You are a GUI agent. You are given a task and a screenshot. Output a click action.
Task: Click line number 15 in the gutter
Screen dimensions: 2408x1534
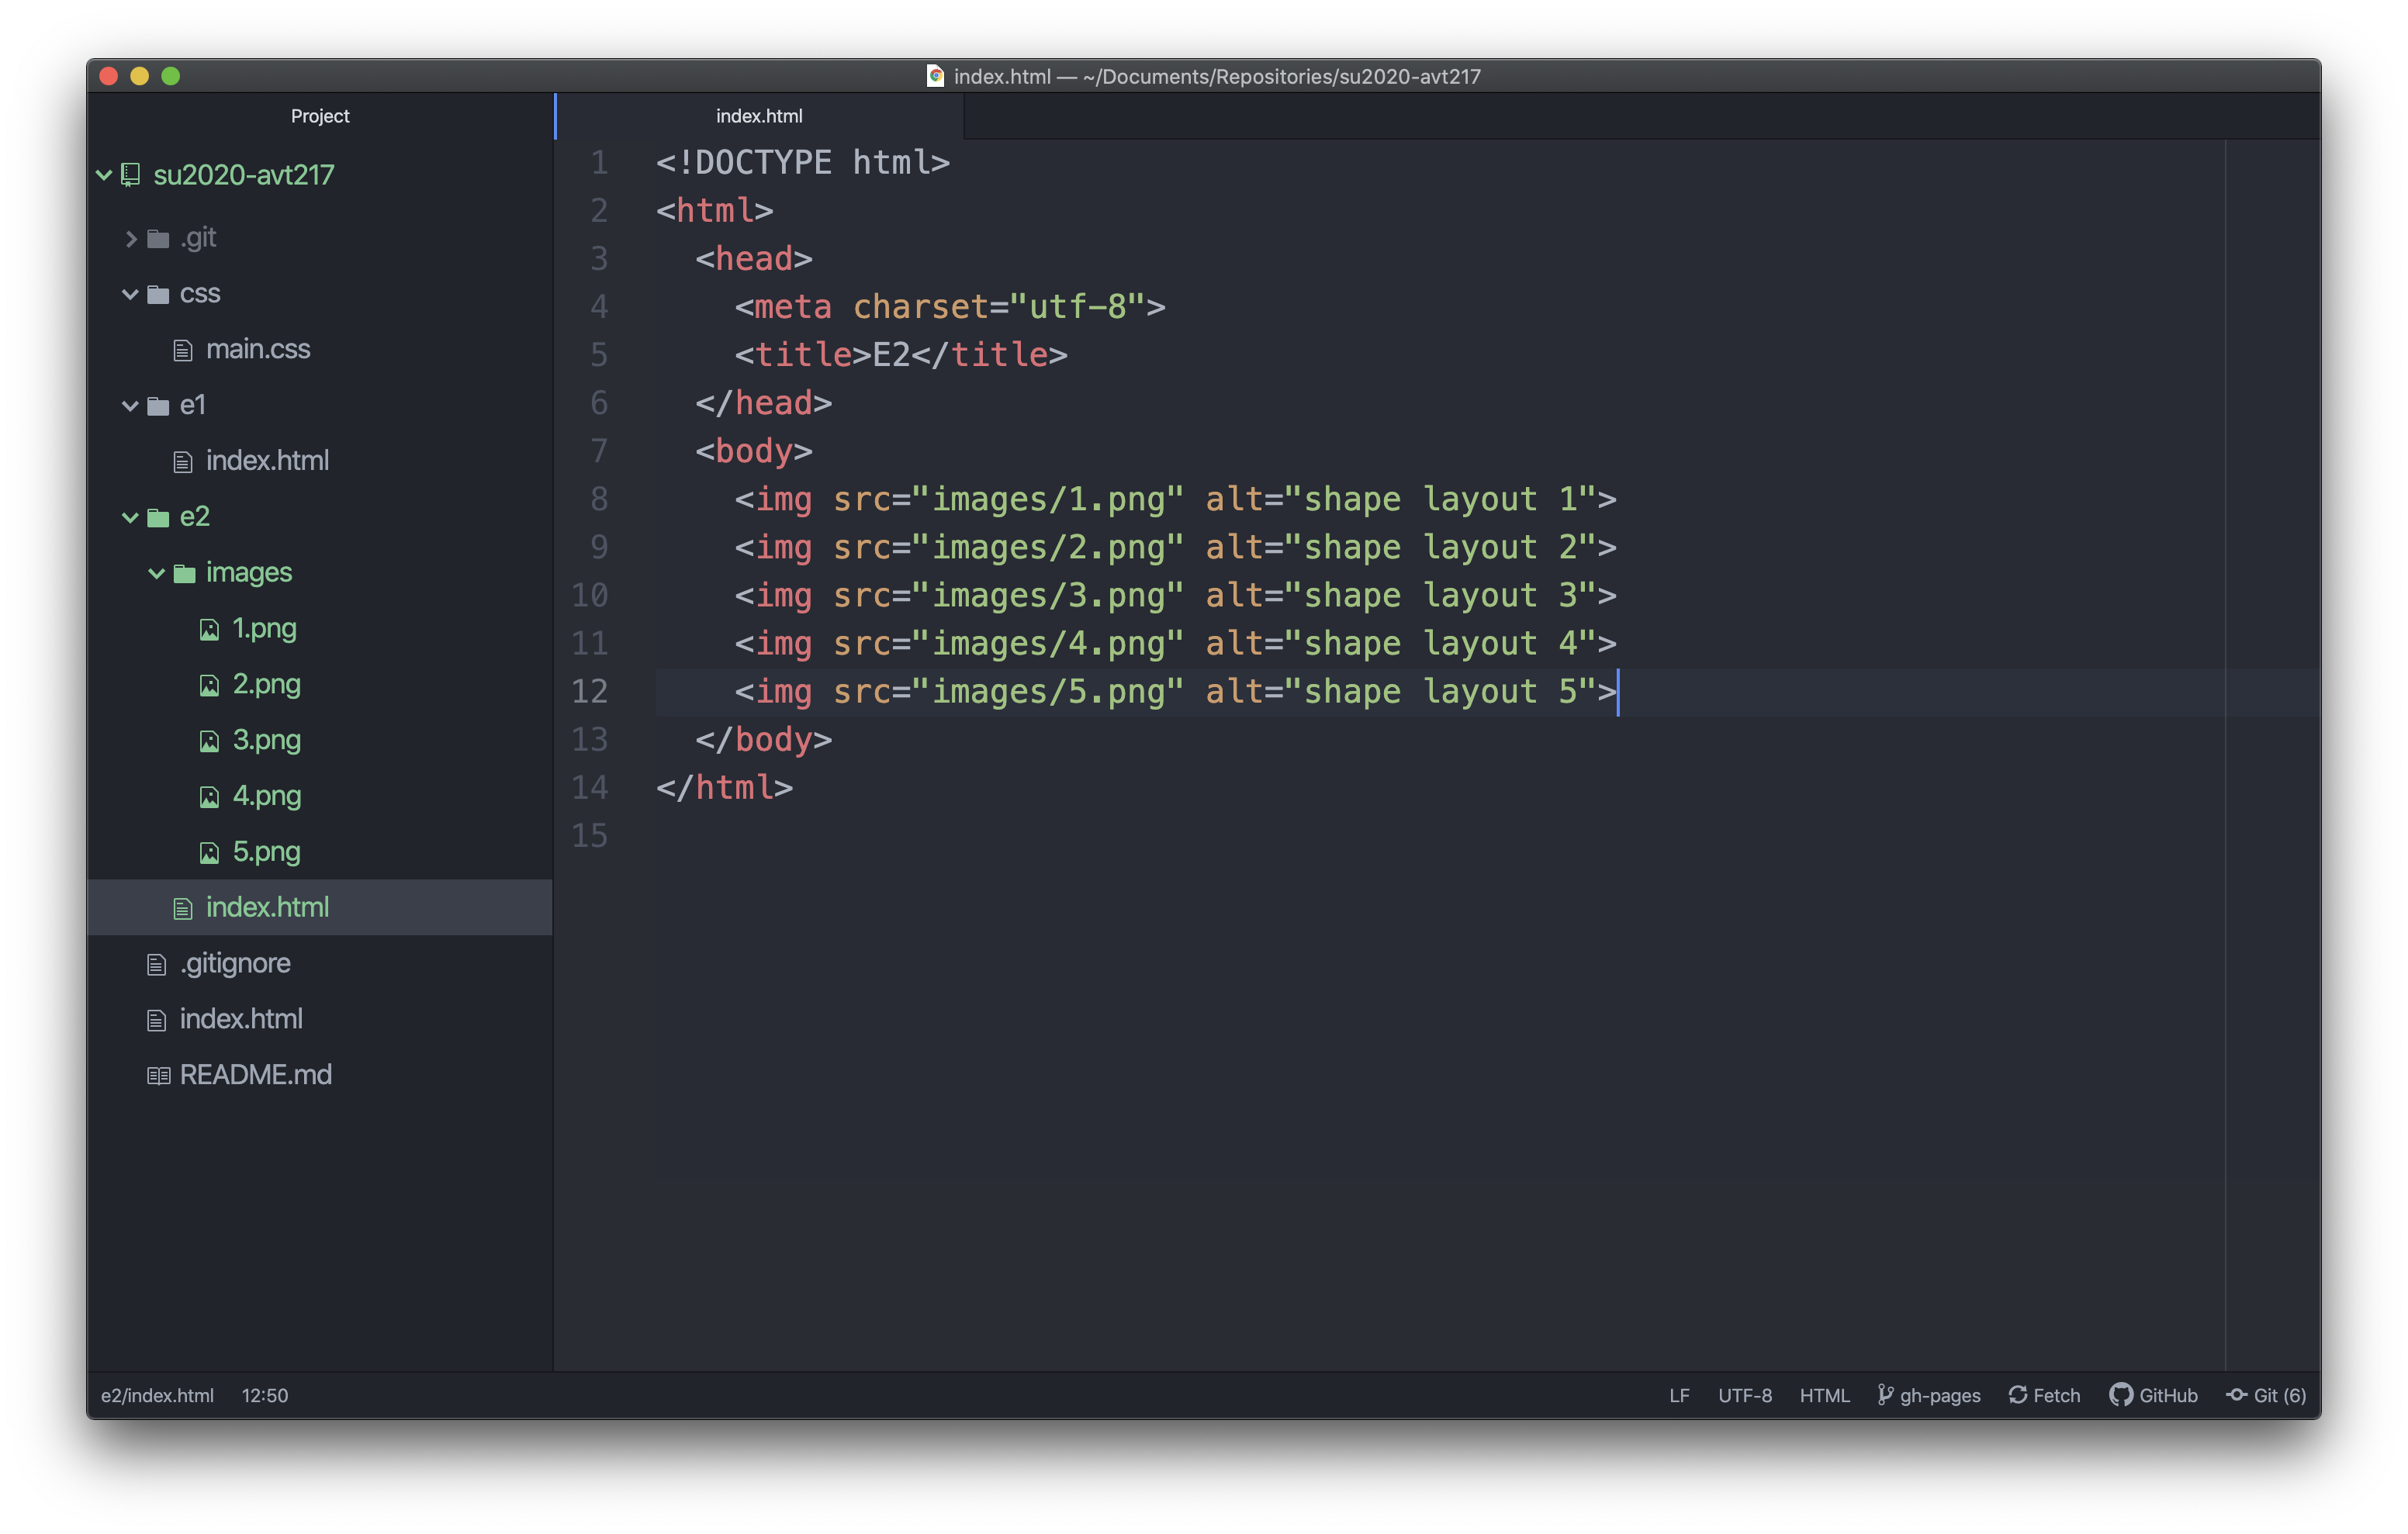pyautogui.click(x=590, y=835)
